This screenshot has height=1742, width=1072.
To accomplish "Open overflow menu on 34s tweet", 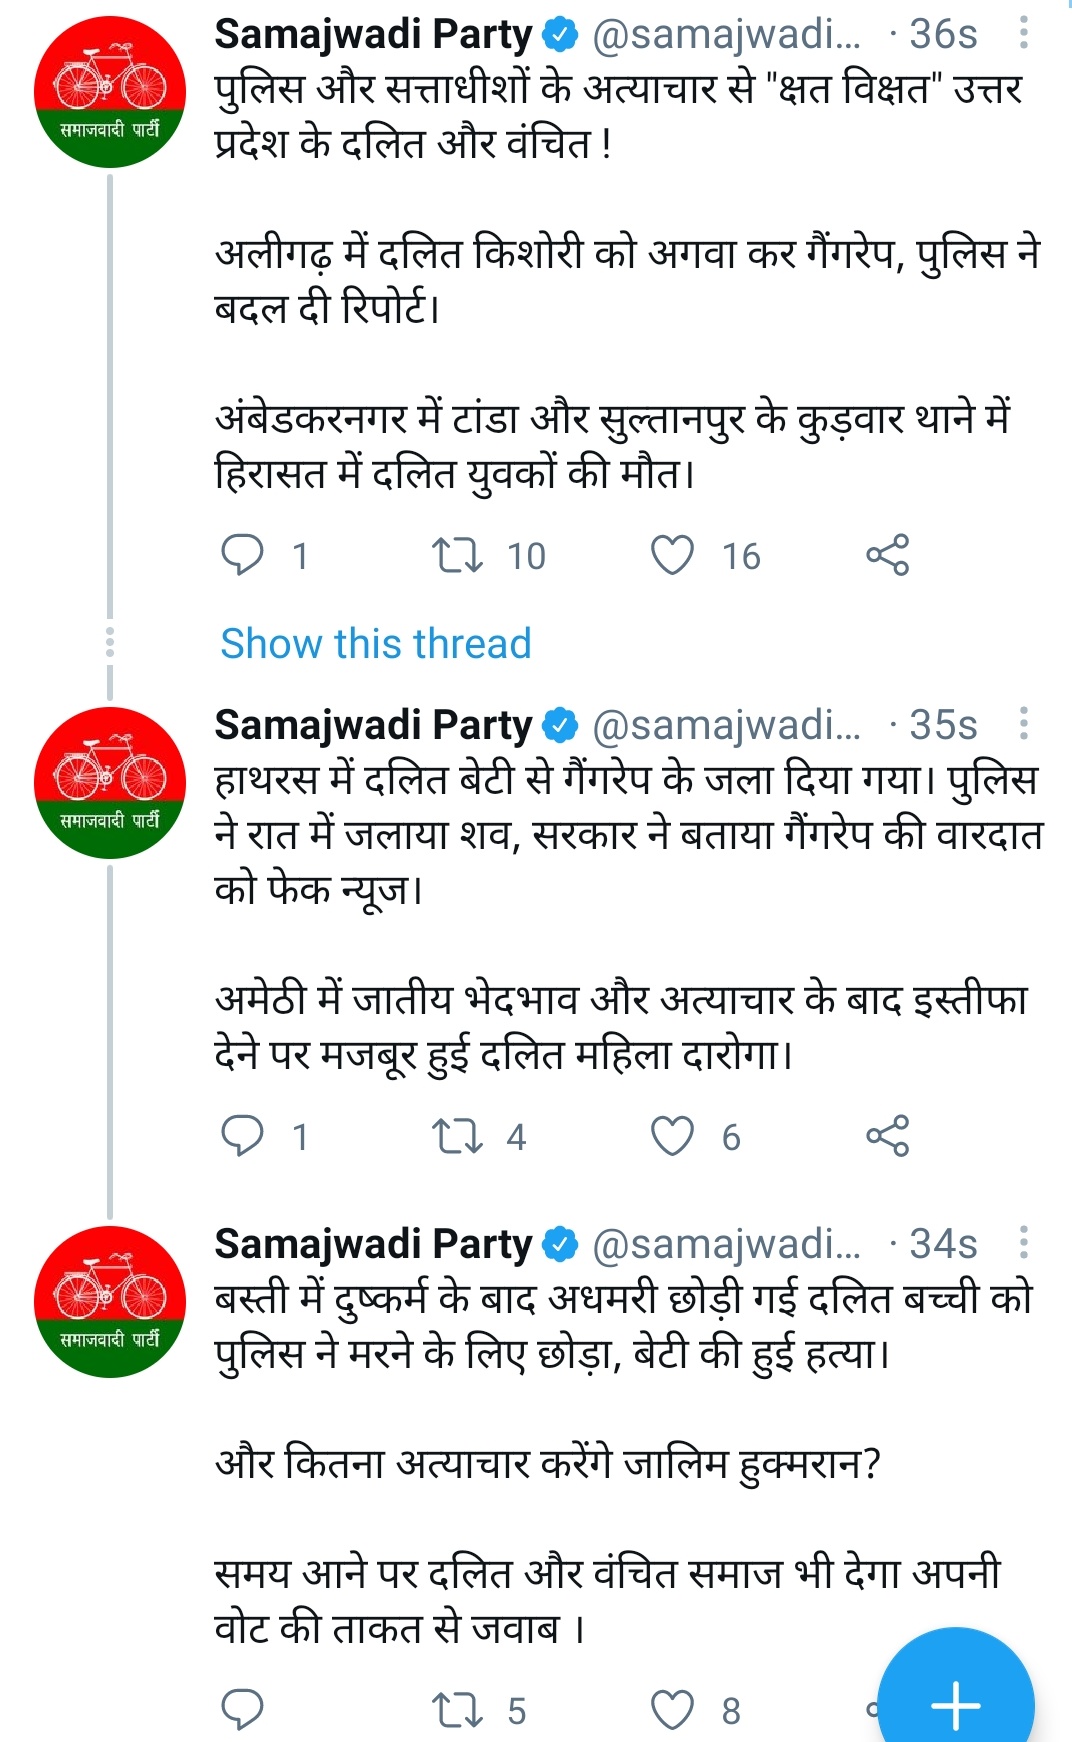I will 1023,1243.
